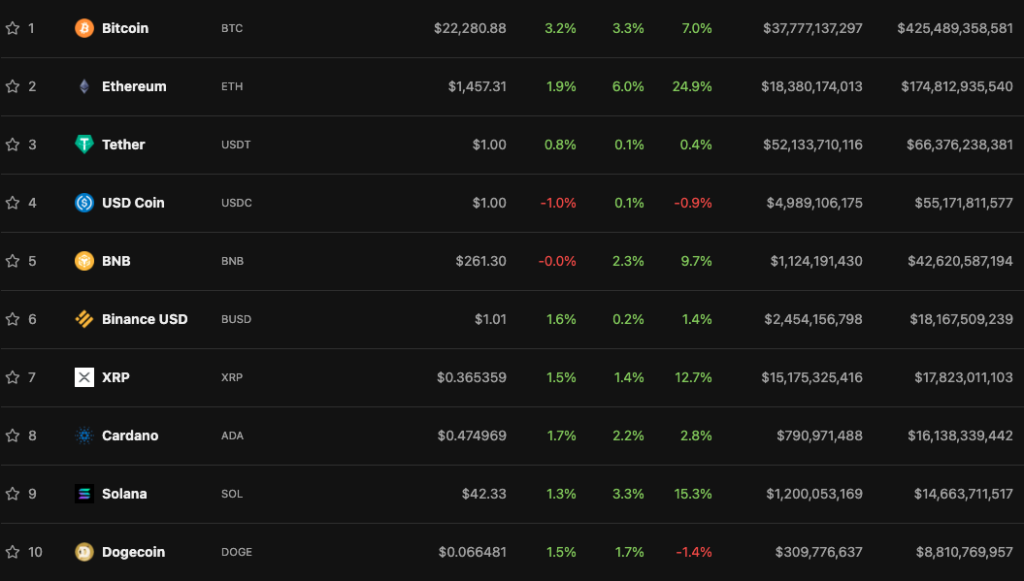This screenshot has width=1024, height=581.
Task: Click the USDT ticker symbol text
Action: tap(236, 145)
